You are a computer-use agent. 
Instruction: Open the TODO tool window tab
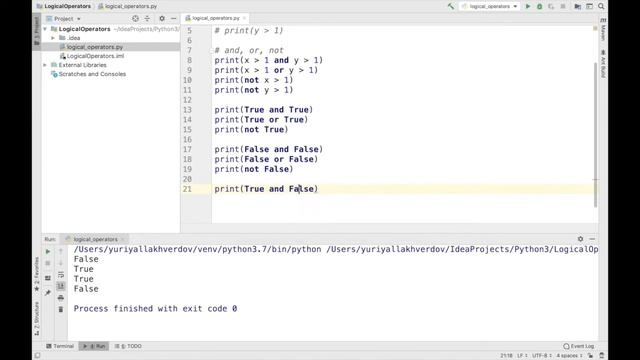[128, 346]
